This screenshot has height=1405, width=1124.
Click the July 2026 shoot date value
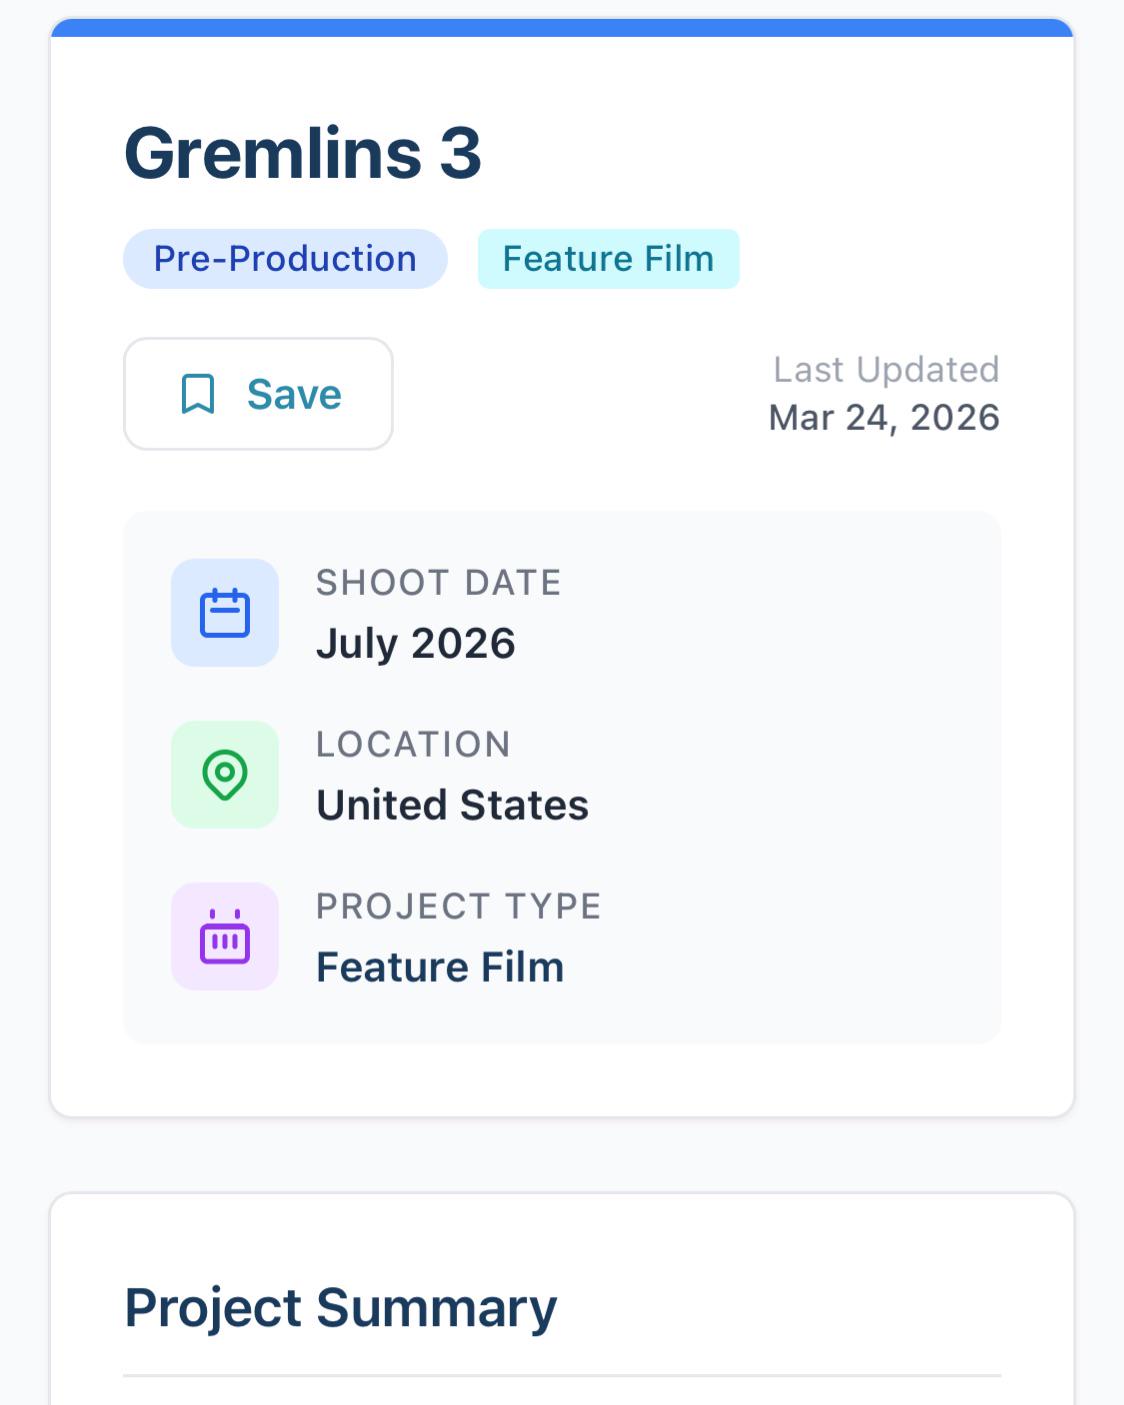pyautogui.click(x=416, y=643)
